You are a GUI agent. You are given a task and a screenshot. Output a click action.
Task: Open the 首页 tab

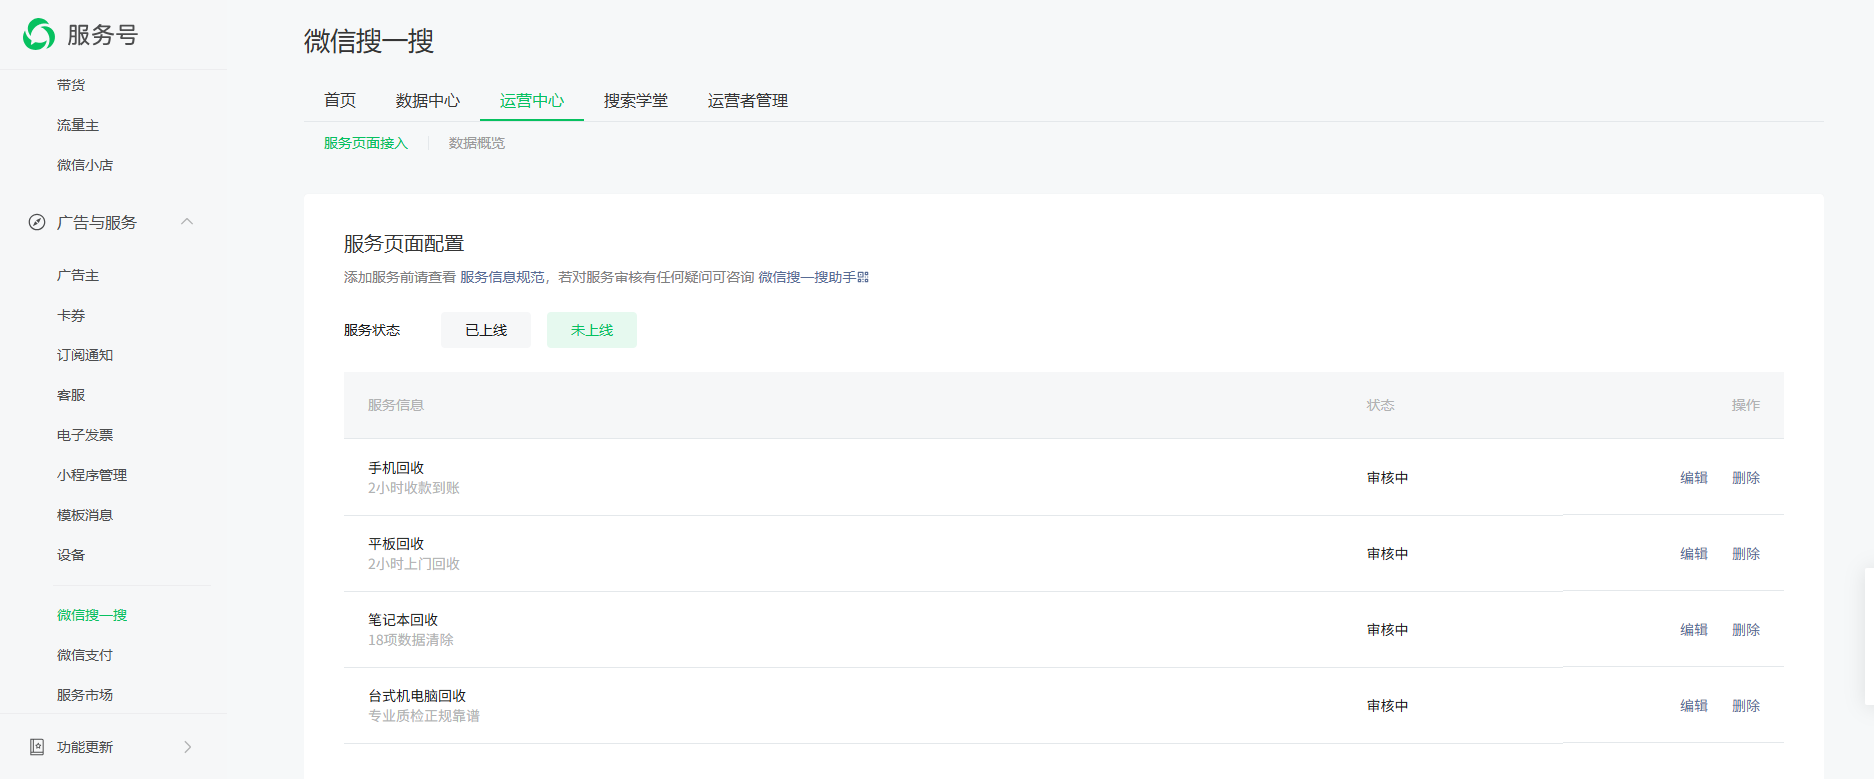pyautogui.click(x=340, y=100)
